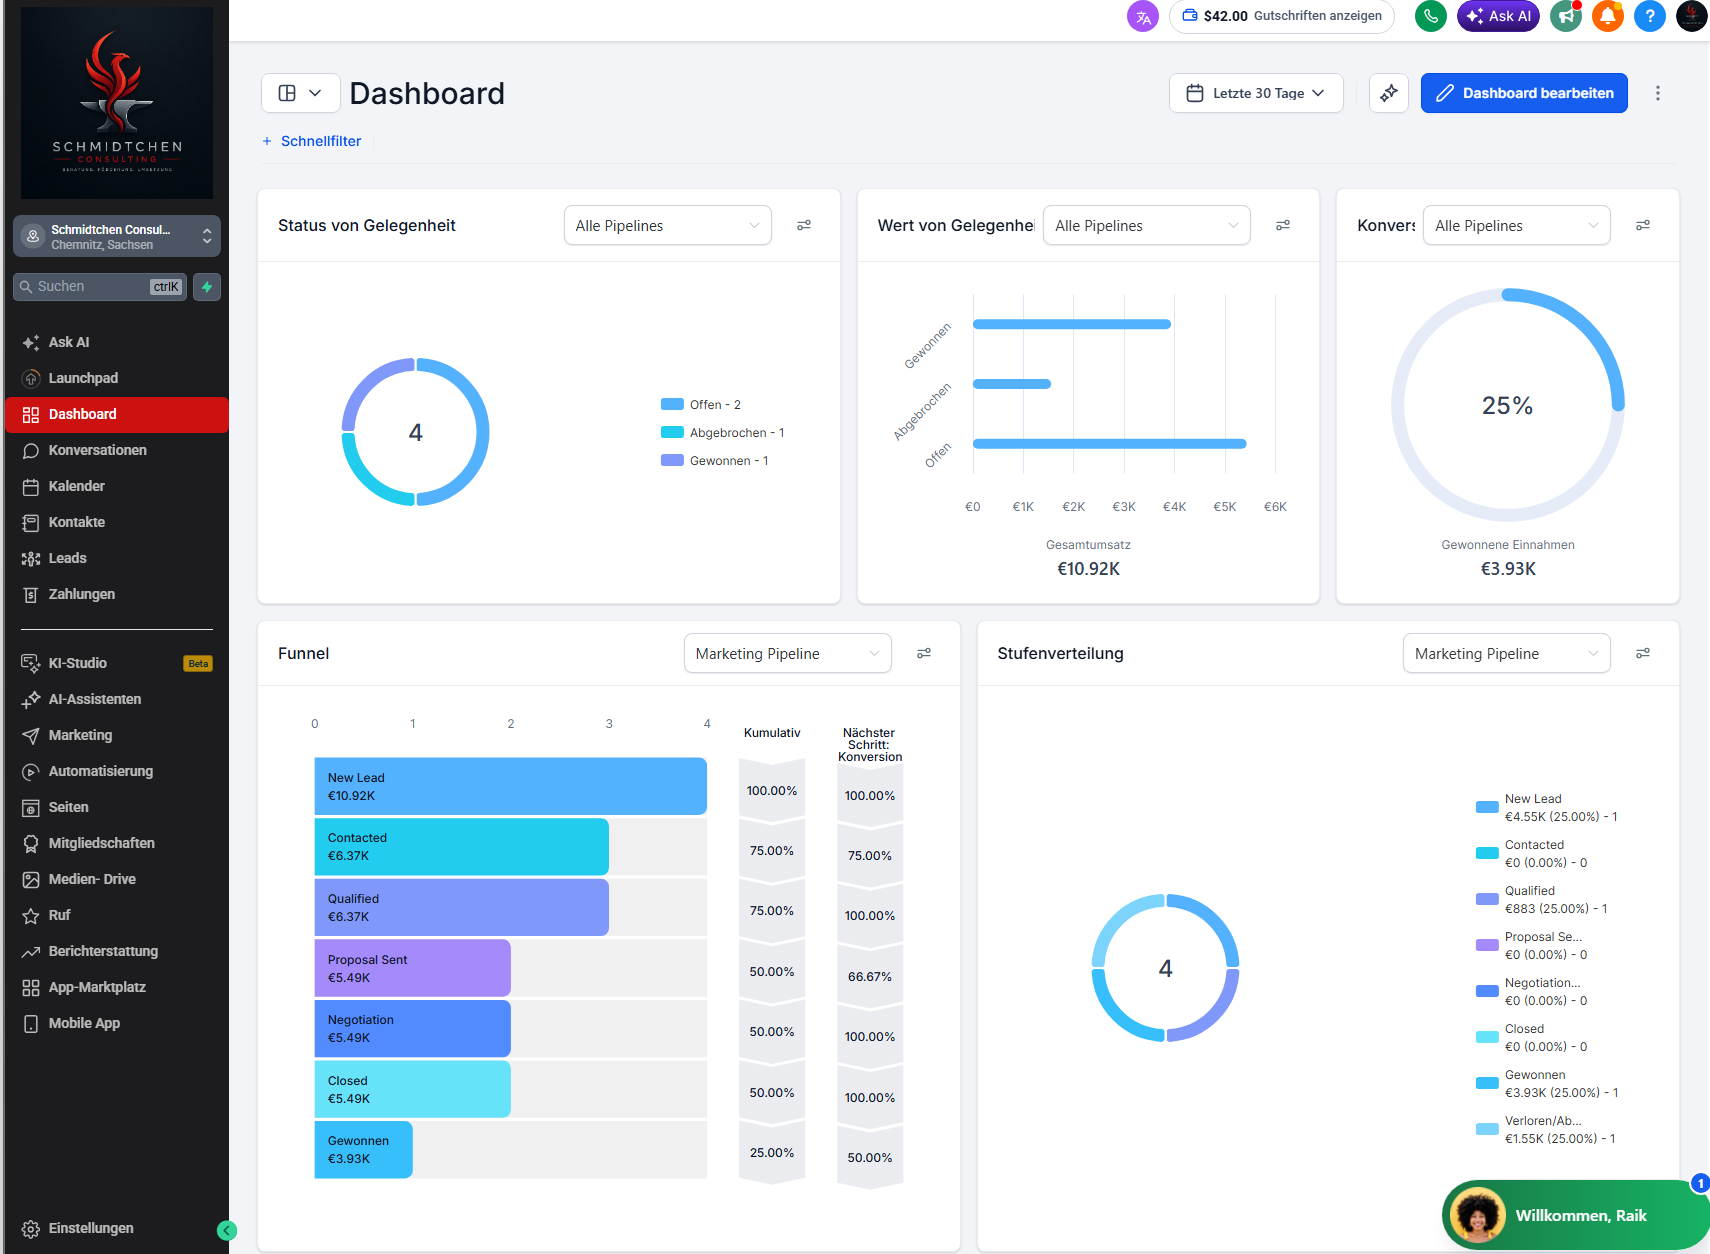Click the calendar icon in date range selector
Screen dimensions: 1710x1254
coord(1194,93)
